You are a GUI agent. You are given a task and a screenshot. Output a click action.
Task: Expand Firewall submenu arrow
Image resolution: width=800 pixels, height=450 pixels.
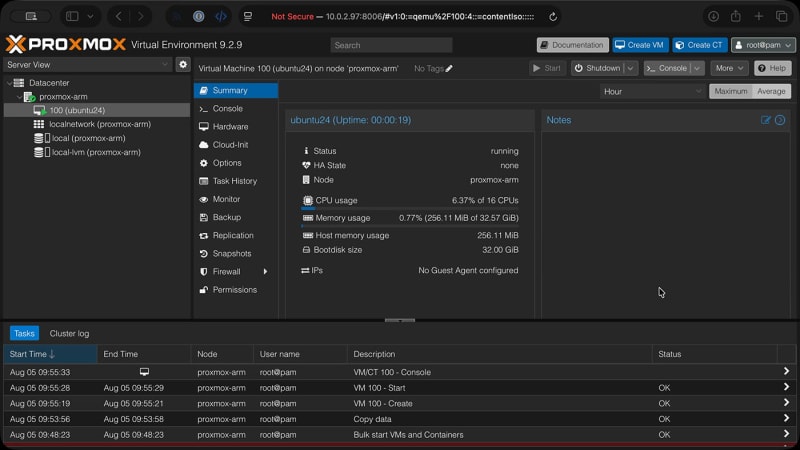265,271
